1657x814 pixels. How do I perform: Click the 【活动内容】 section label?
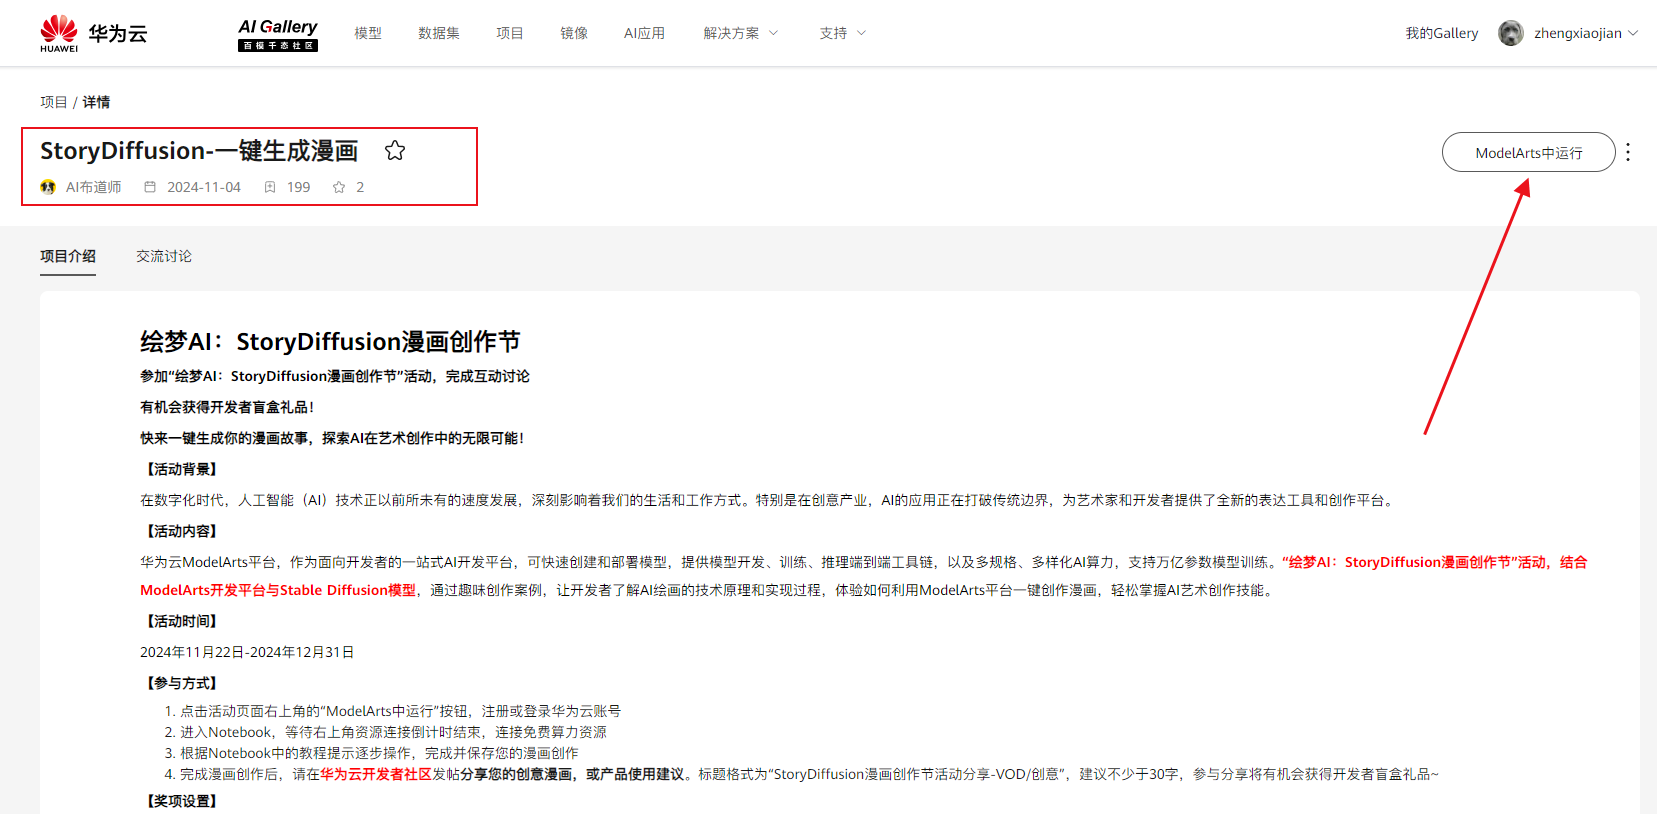(181, 531)
